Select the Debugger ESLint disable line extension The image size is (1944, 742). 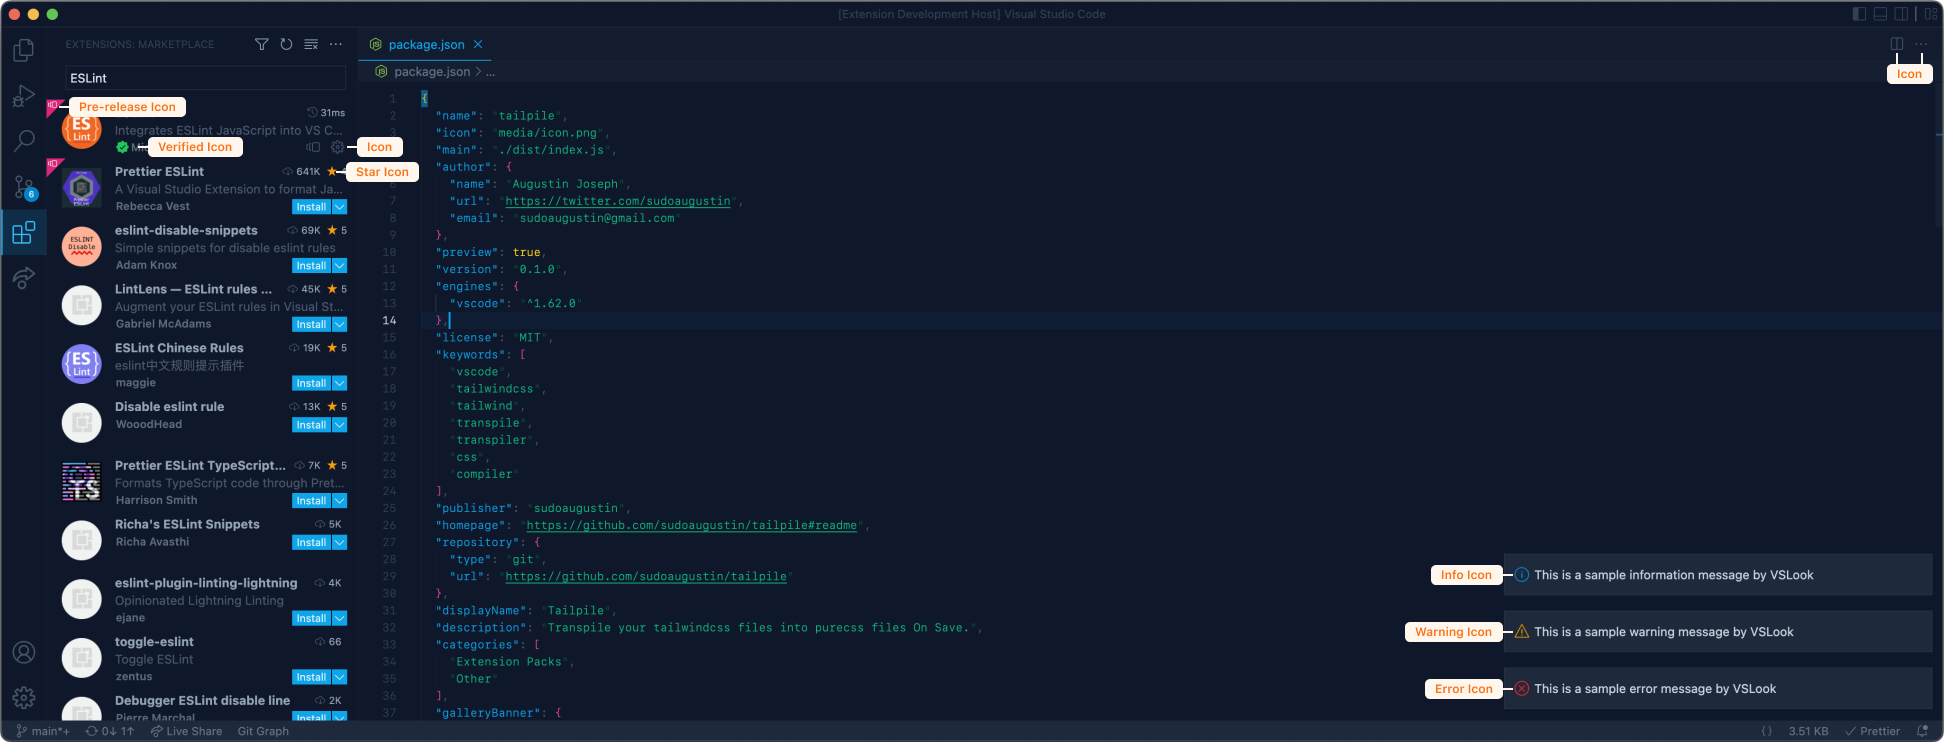(x=203, y=704)
